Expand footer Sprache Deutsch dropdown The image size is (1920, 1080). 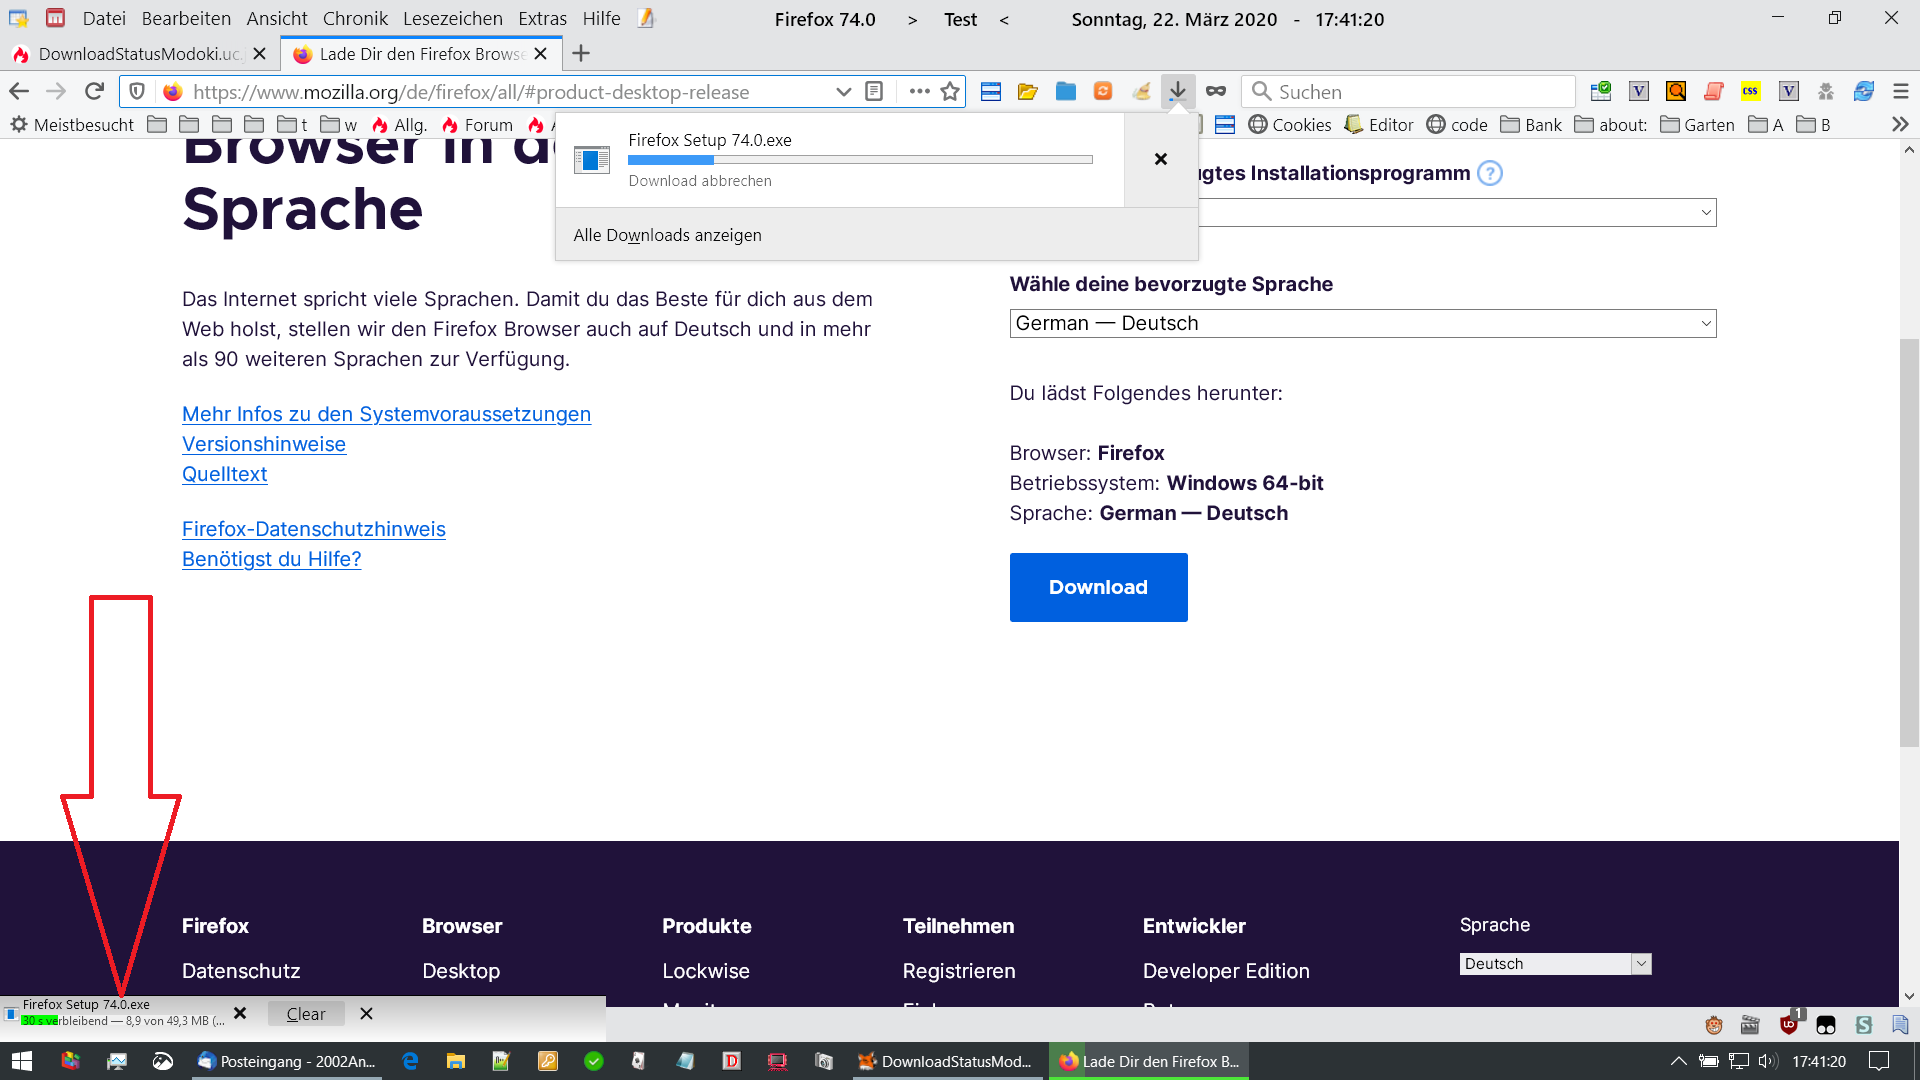1554,963
